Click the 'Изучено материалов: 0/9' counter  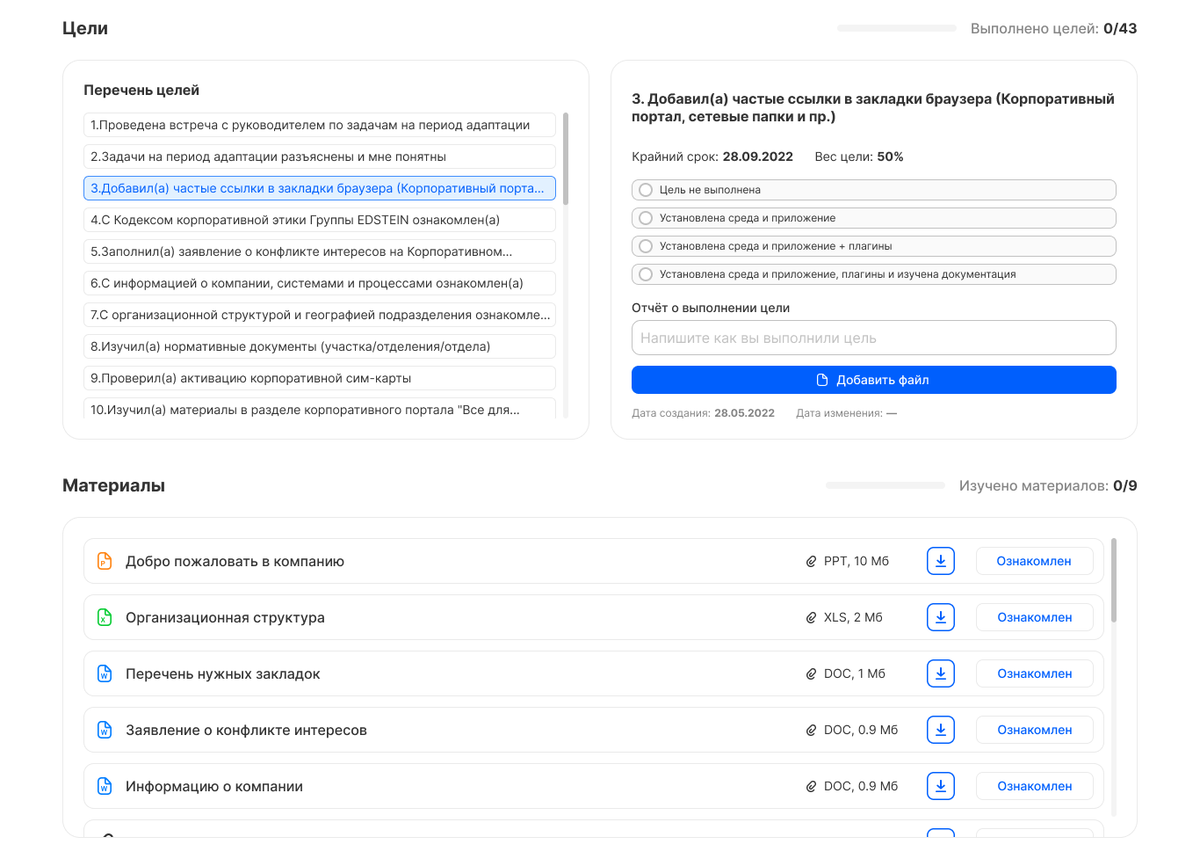pyautogui.click(x=1048, y=486)
